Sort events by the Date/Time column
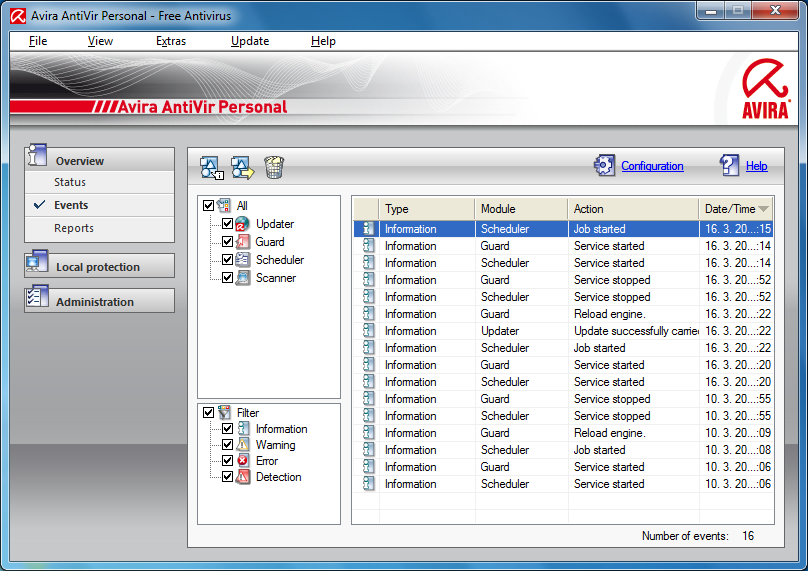Image resolution: width=808 pixels, height=571 pixels. pyautogui.click(x=735, y=209)
